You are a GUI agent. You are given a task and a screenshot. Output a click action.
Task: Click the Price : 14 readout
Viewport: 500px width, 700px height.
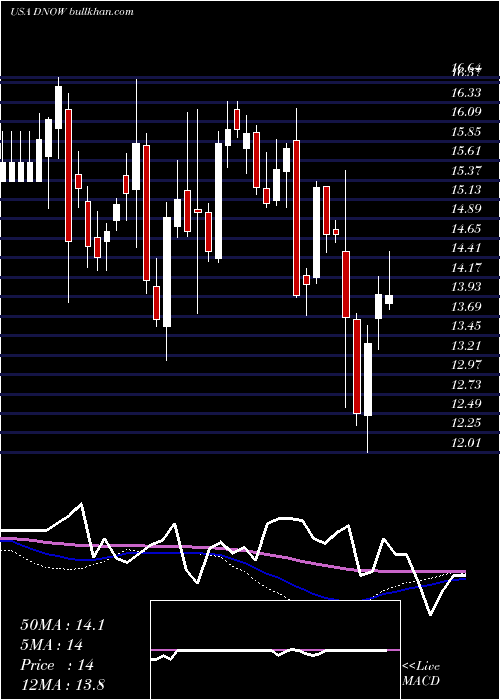pos(57,665)
